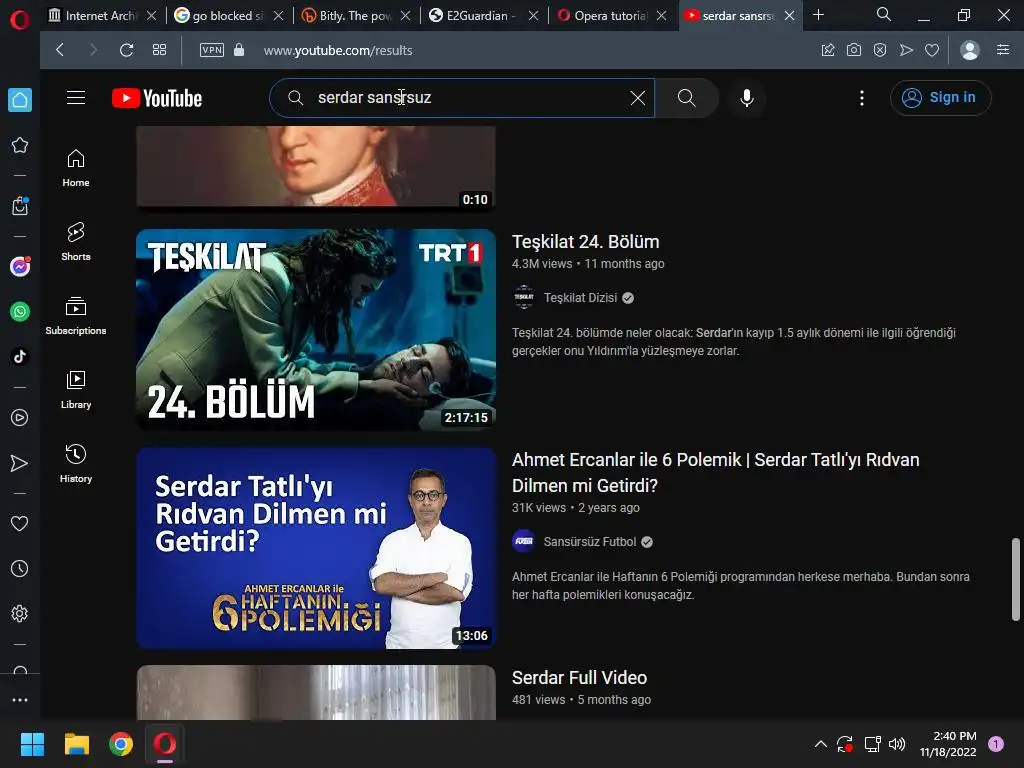Open Opera sidebar player icon
Image resolution: width=1024 pixels, height=768 pixels.
coord(20,417)
